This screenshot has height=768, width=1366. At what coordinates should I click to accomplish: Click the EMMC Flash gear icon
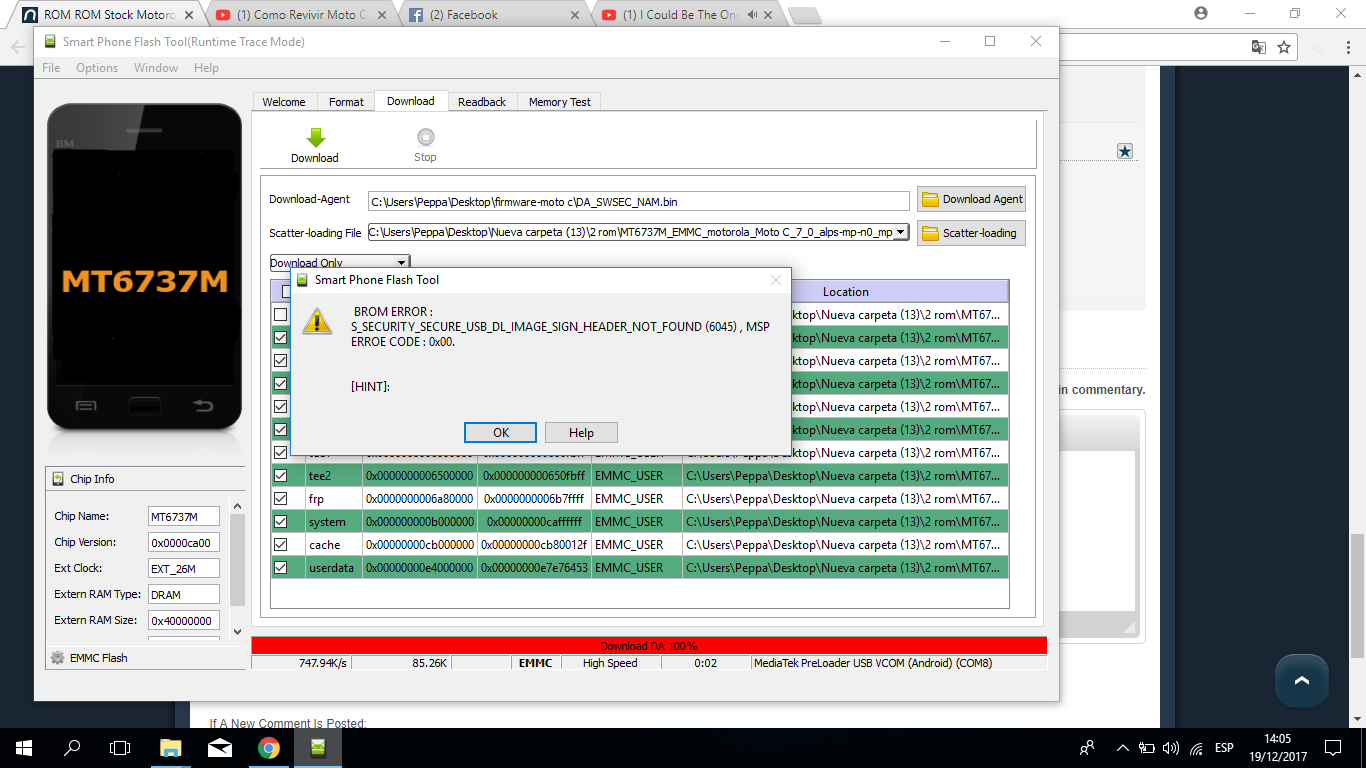pyautogui.click(x=58, y=658)
